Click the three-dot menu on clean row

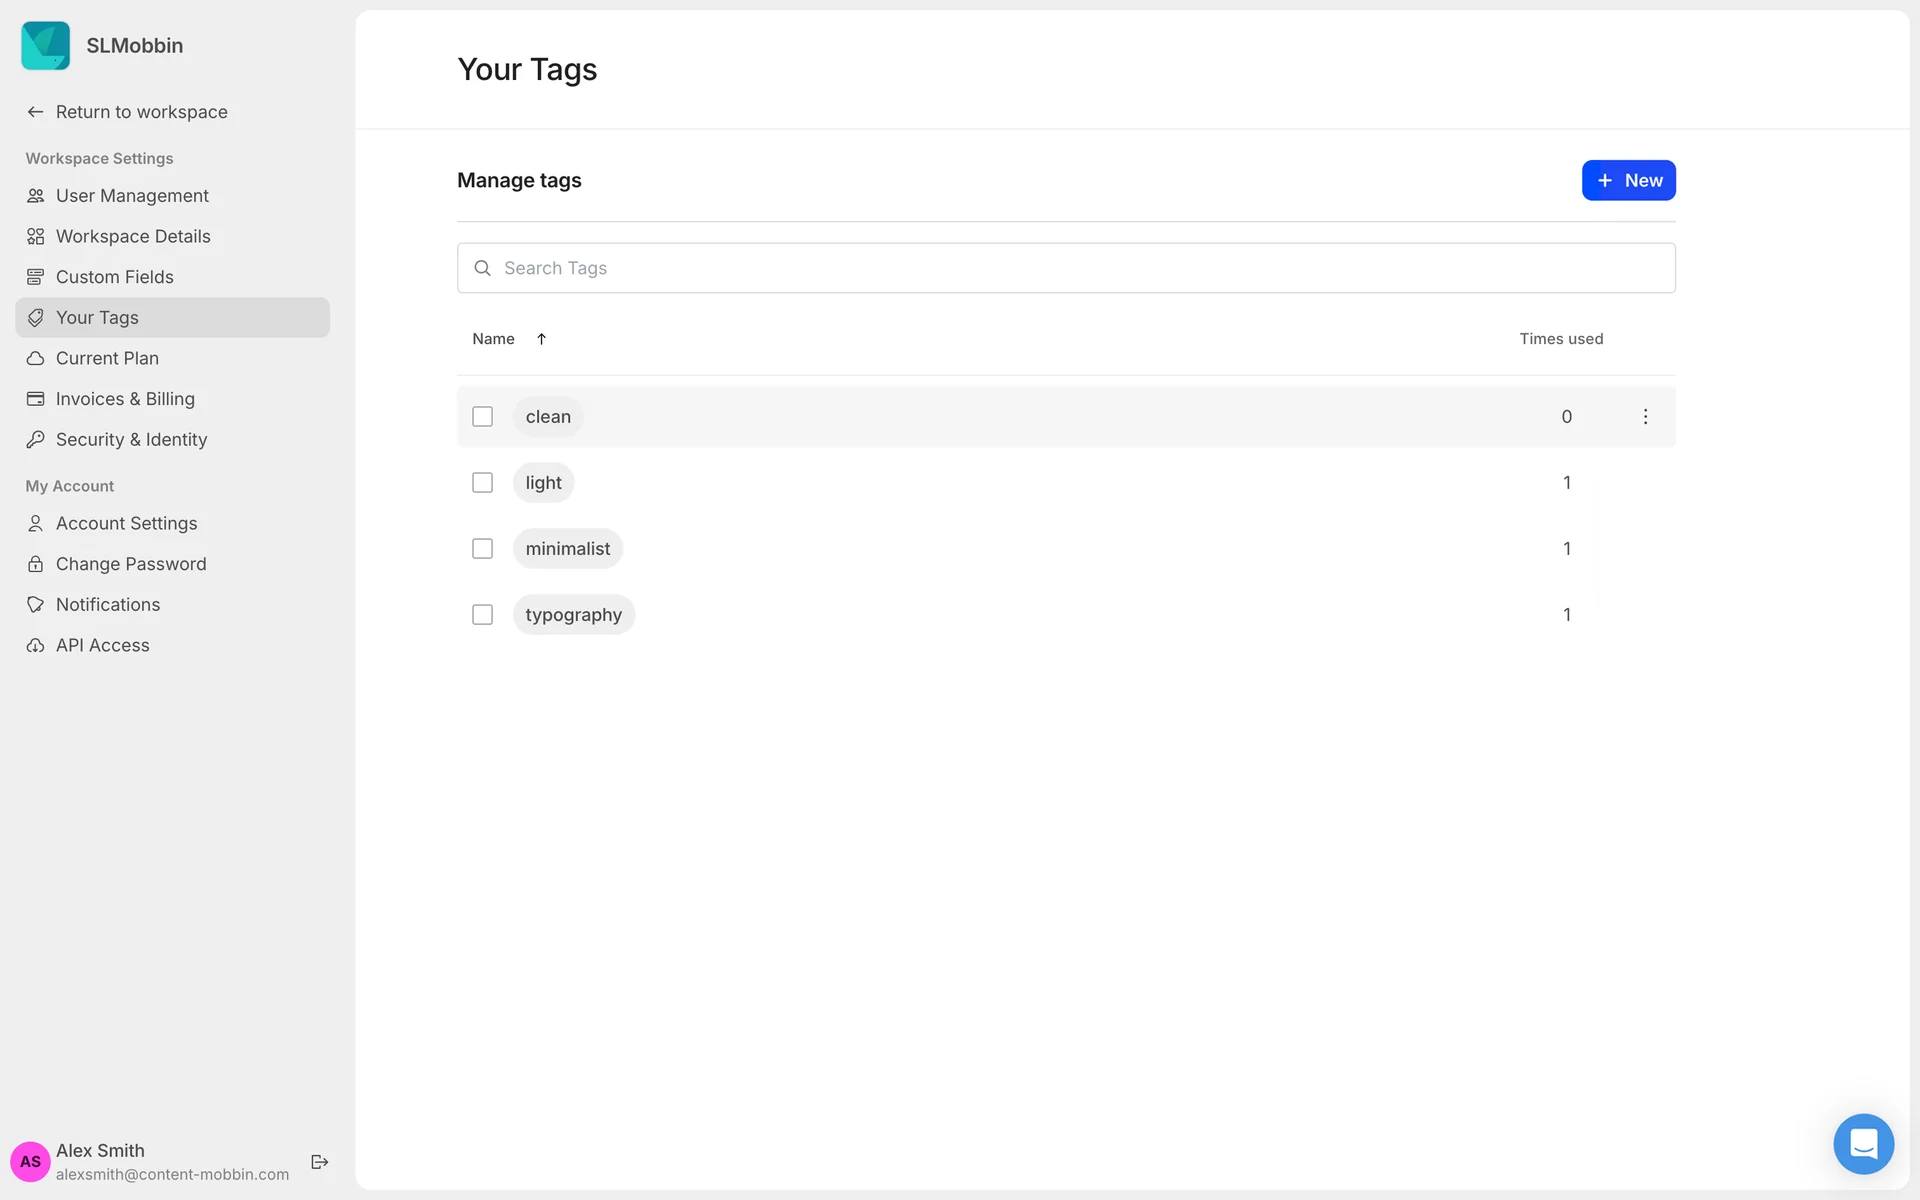pos(1645,417)
